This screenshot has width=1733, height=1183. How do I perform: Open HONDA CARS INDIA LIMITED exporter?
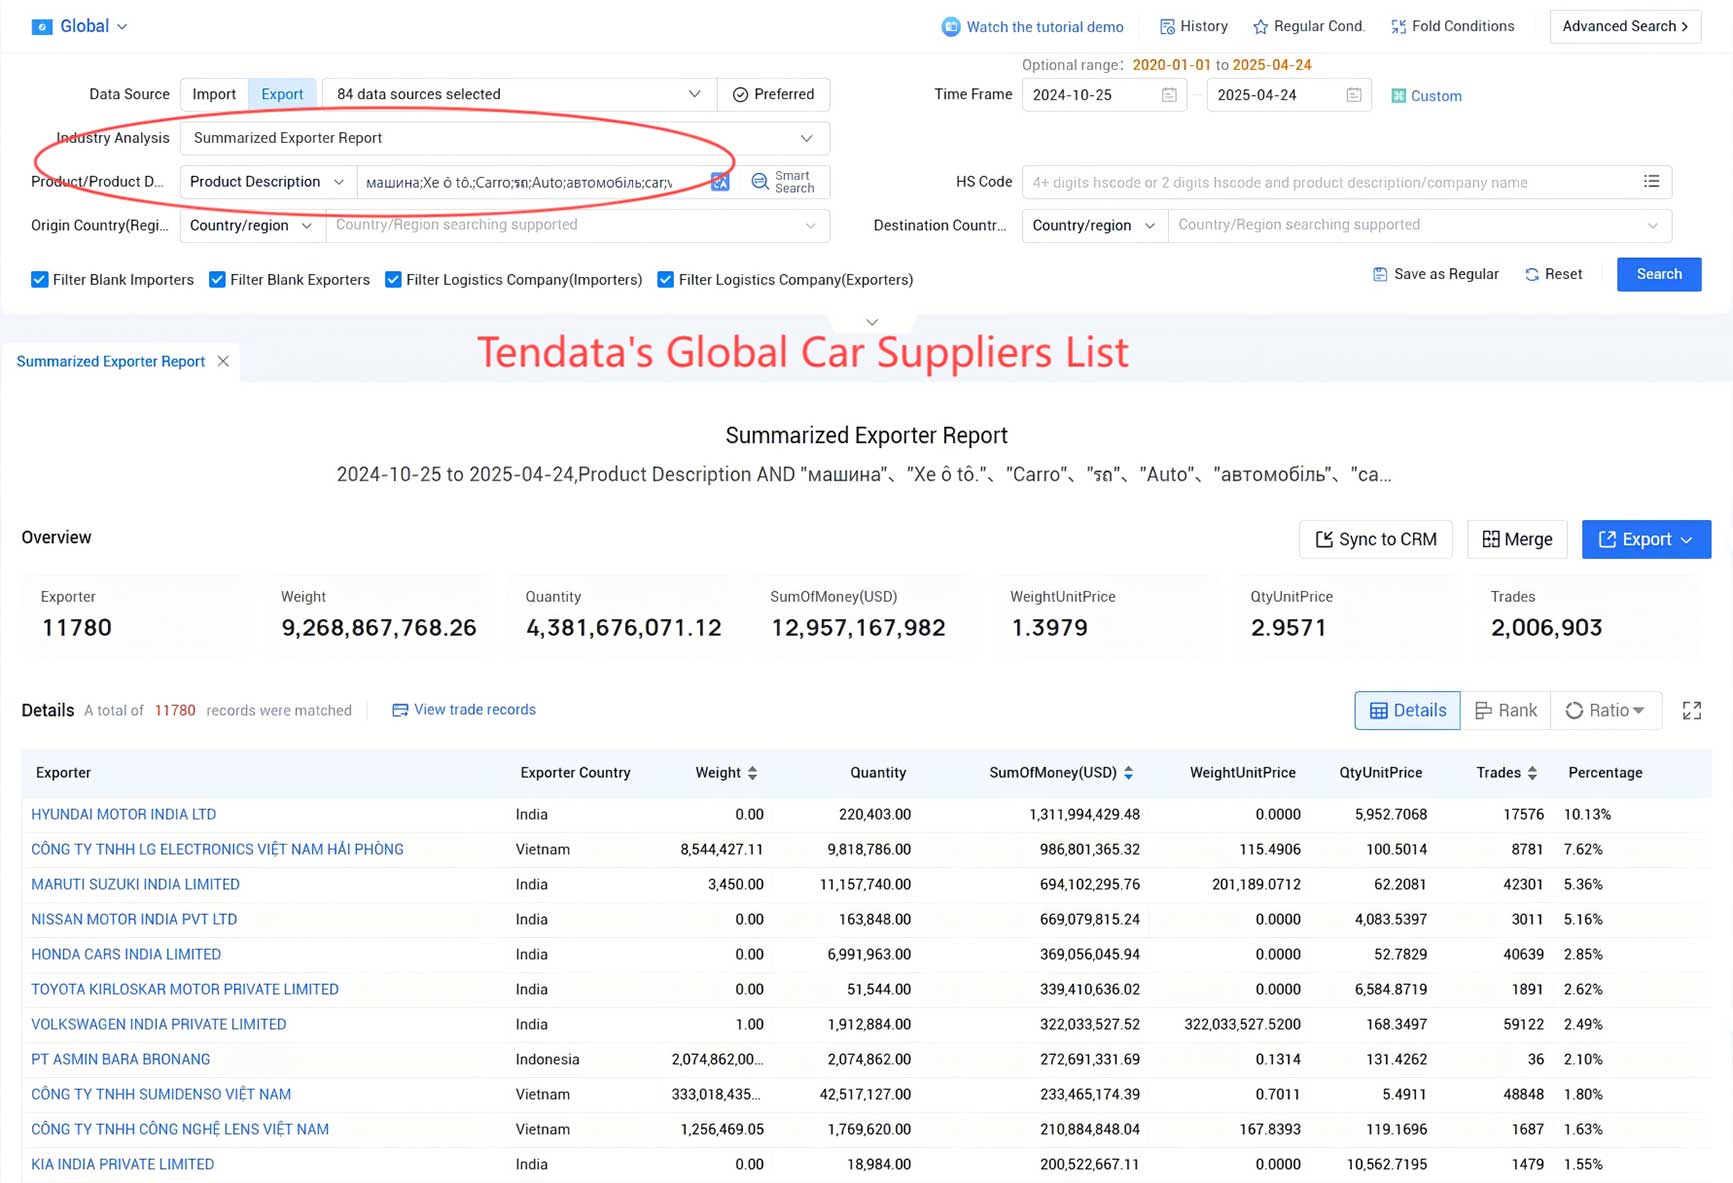pyautogui.click(x=126, y=955)
